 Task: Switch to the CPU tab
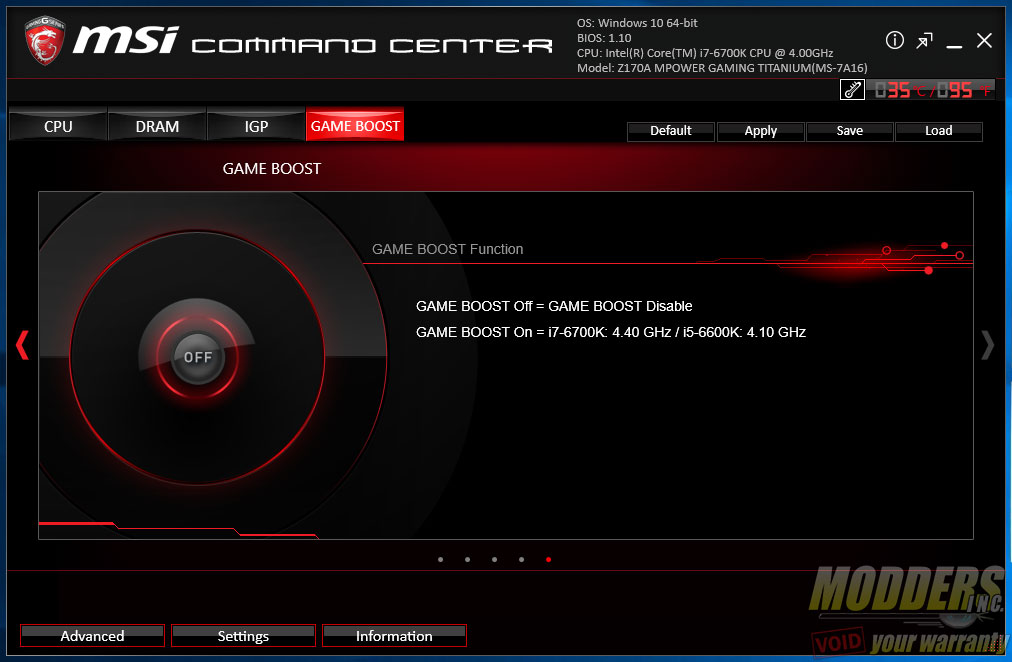58,126
